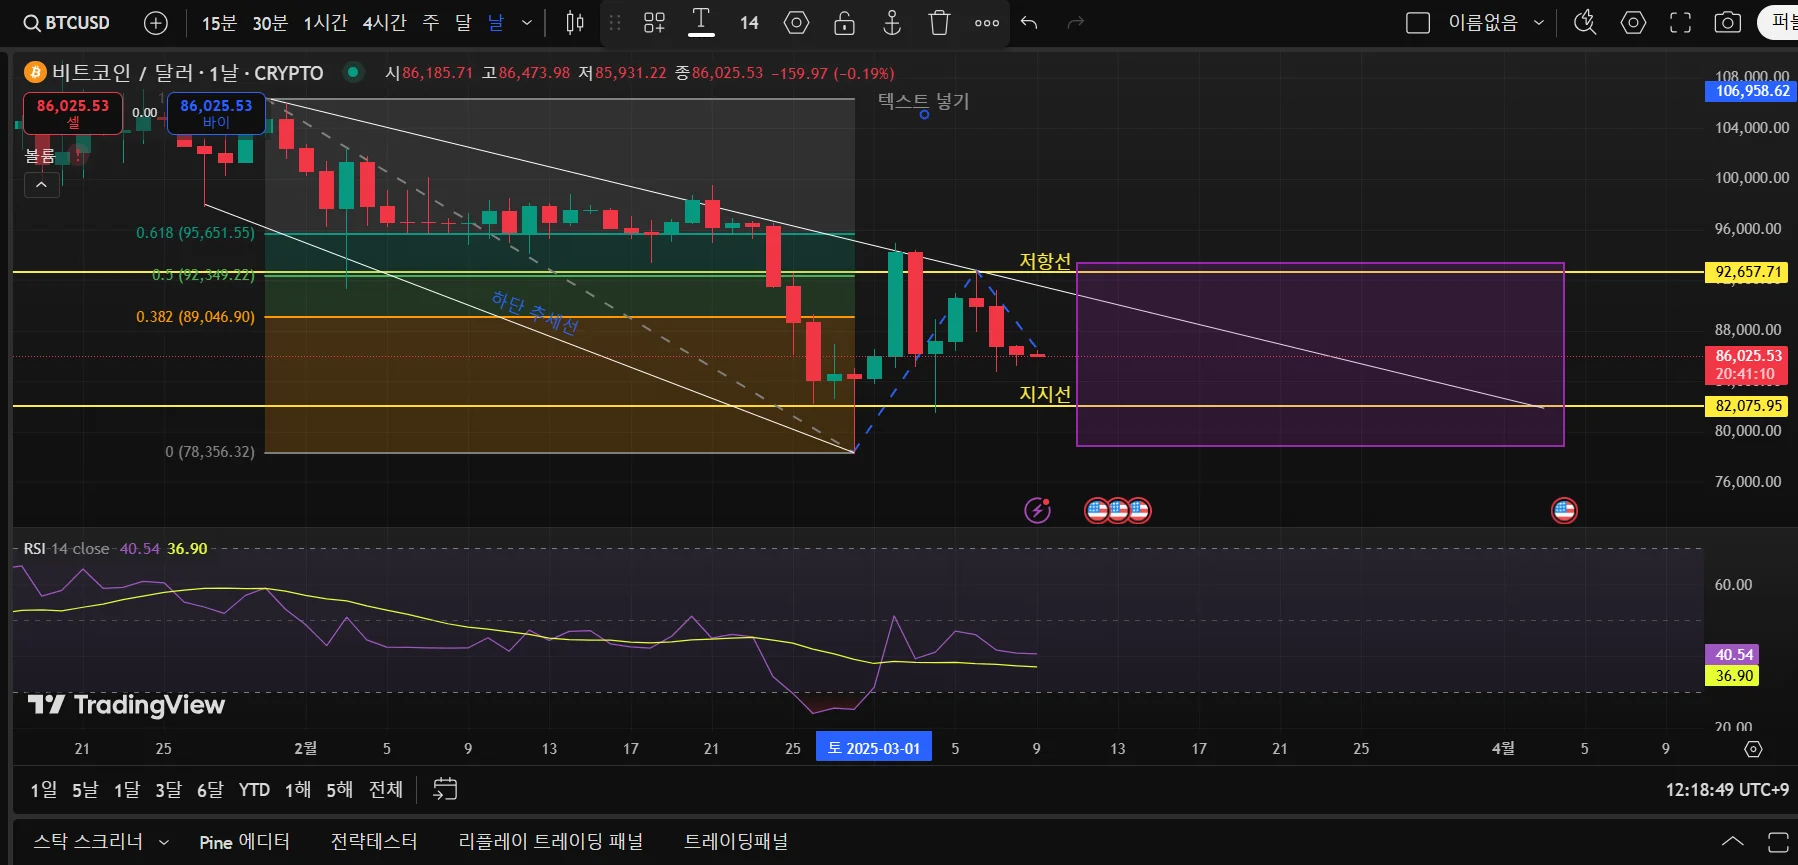Image resolution: width=1798 pixels, height=865 pixels.
Task: Set date range to 3달
Action: click(168, 790)
